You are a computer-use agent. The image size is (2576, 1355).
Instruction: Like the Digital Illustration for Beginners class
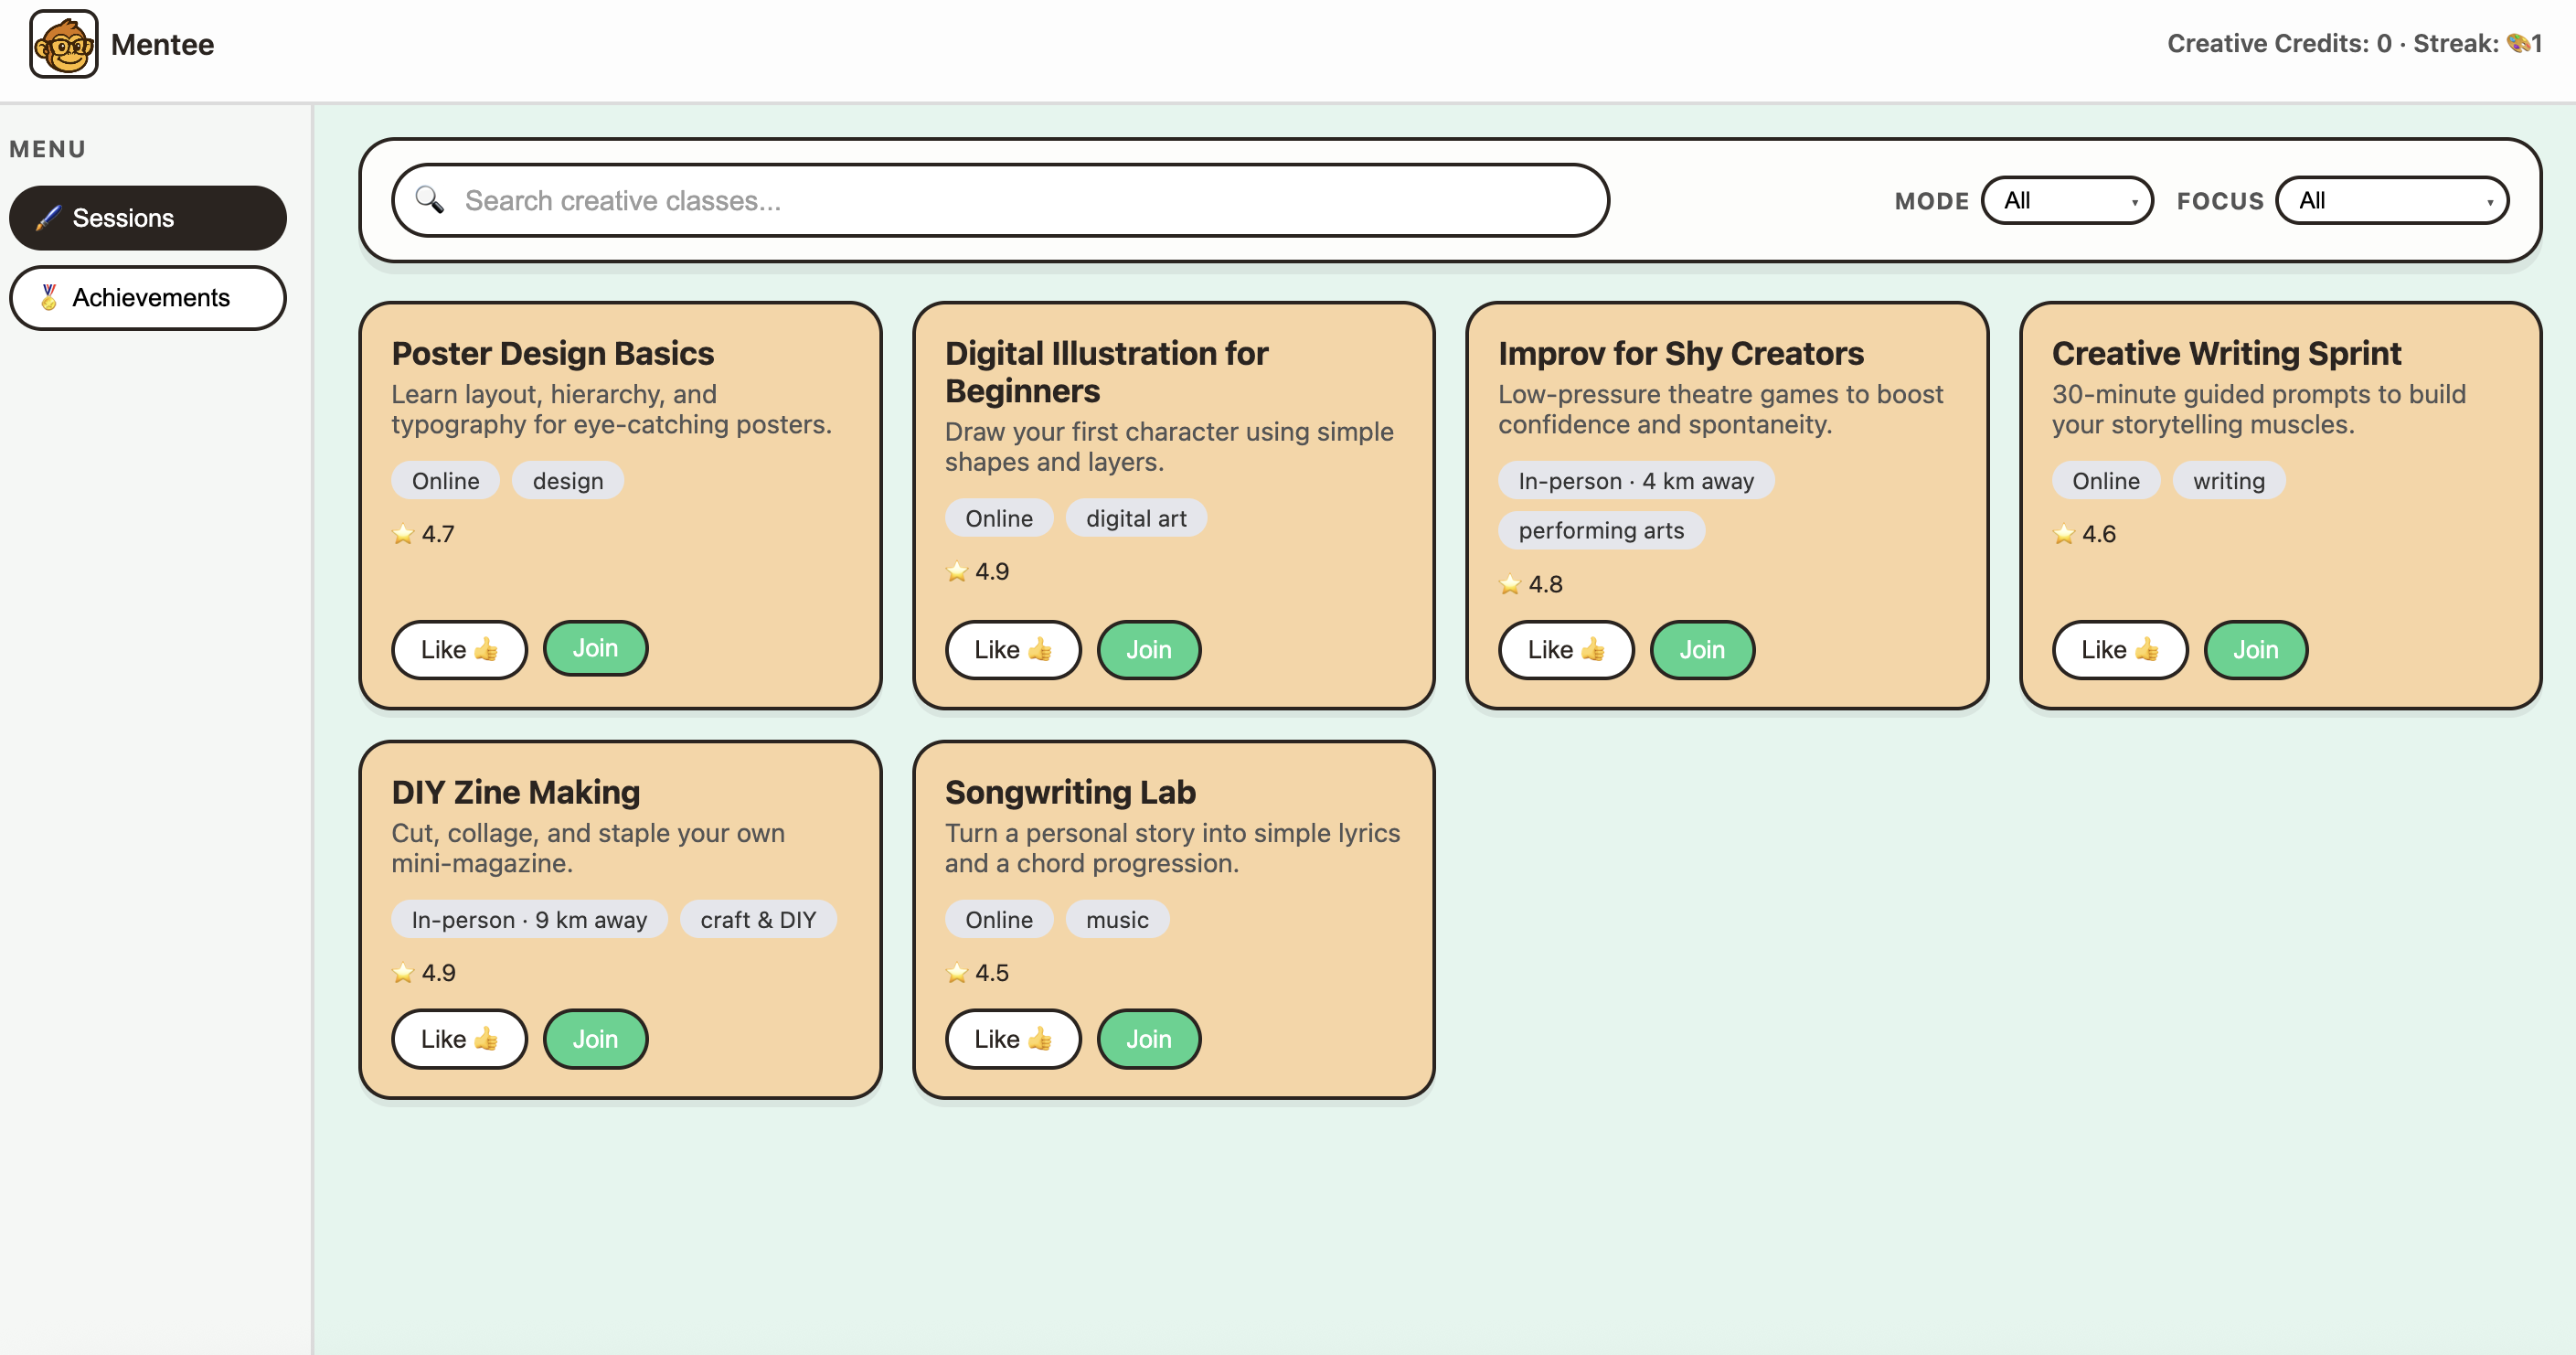[1012, 650]
